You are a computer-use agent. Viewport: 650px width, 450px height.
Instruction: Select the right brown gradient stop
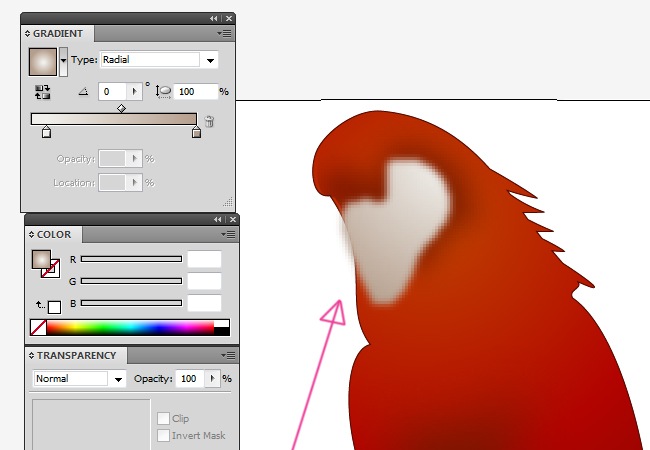[196, 132]
